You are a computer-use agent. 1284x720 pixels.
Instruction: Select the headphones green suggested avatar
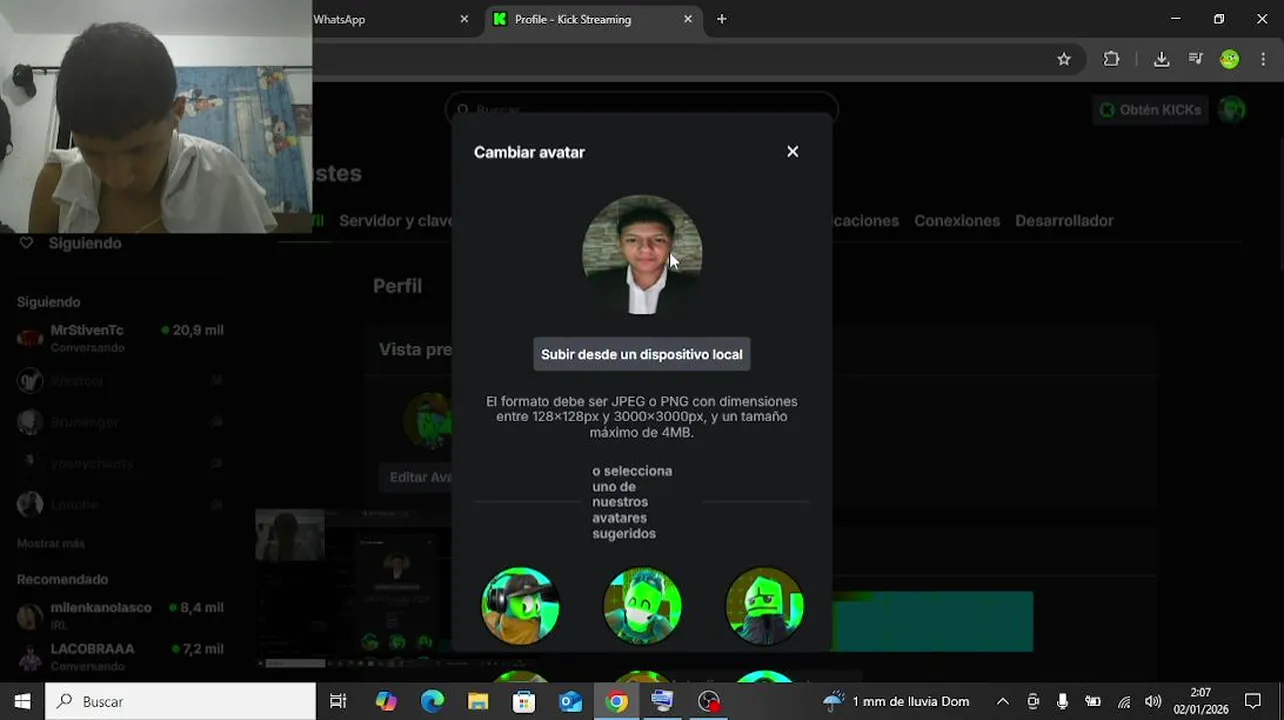[x=520, y=605]
